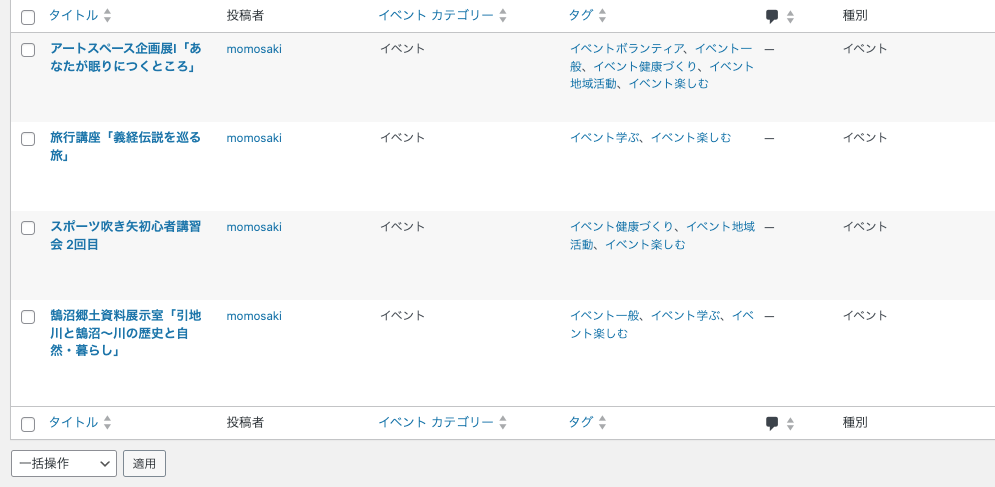The height and width of the screenshot is (487, 995).
Task: Check the select-all checkbox in the header row
Action: click(28, 17)
